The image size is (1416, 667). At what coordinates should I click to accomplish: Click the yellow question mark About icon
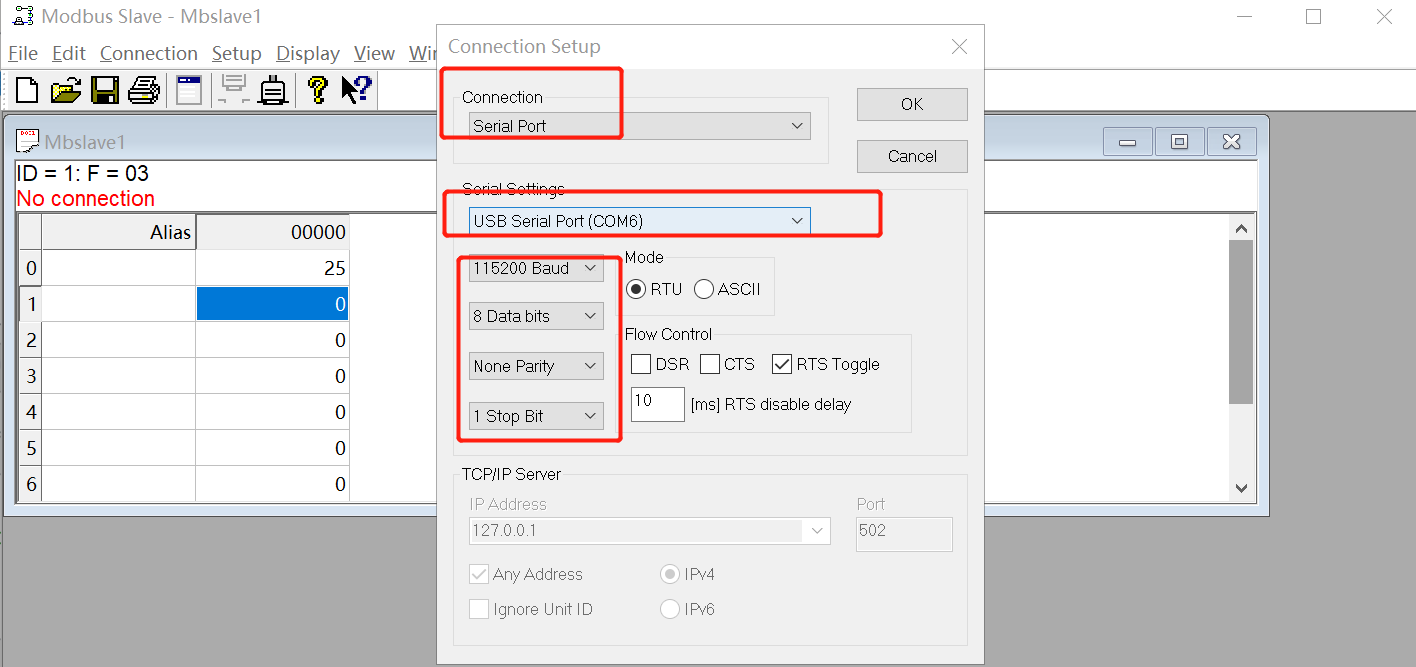(318, 90)
